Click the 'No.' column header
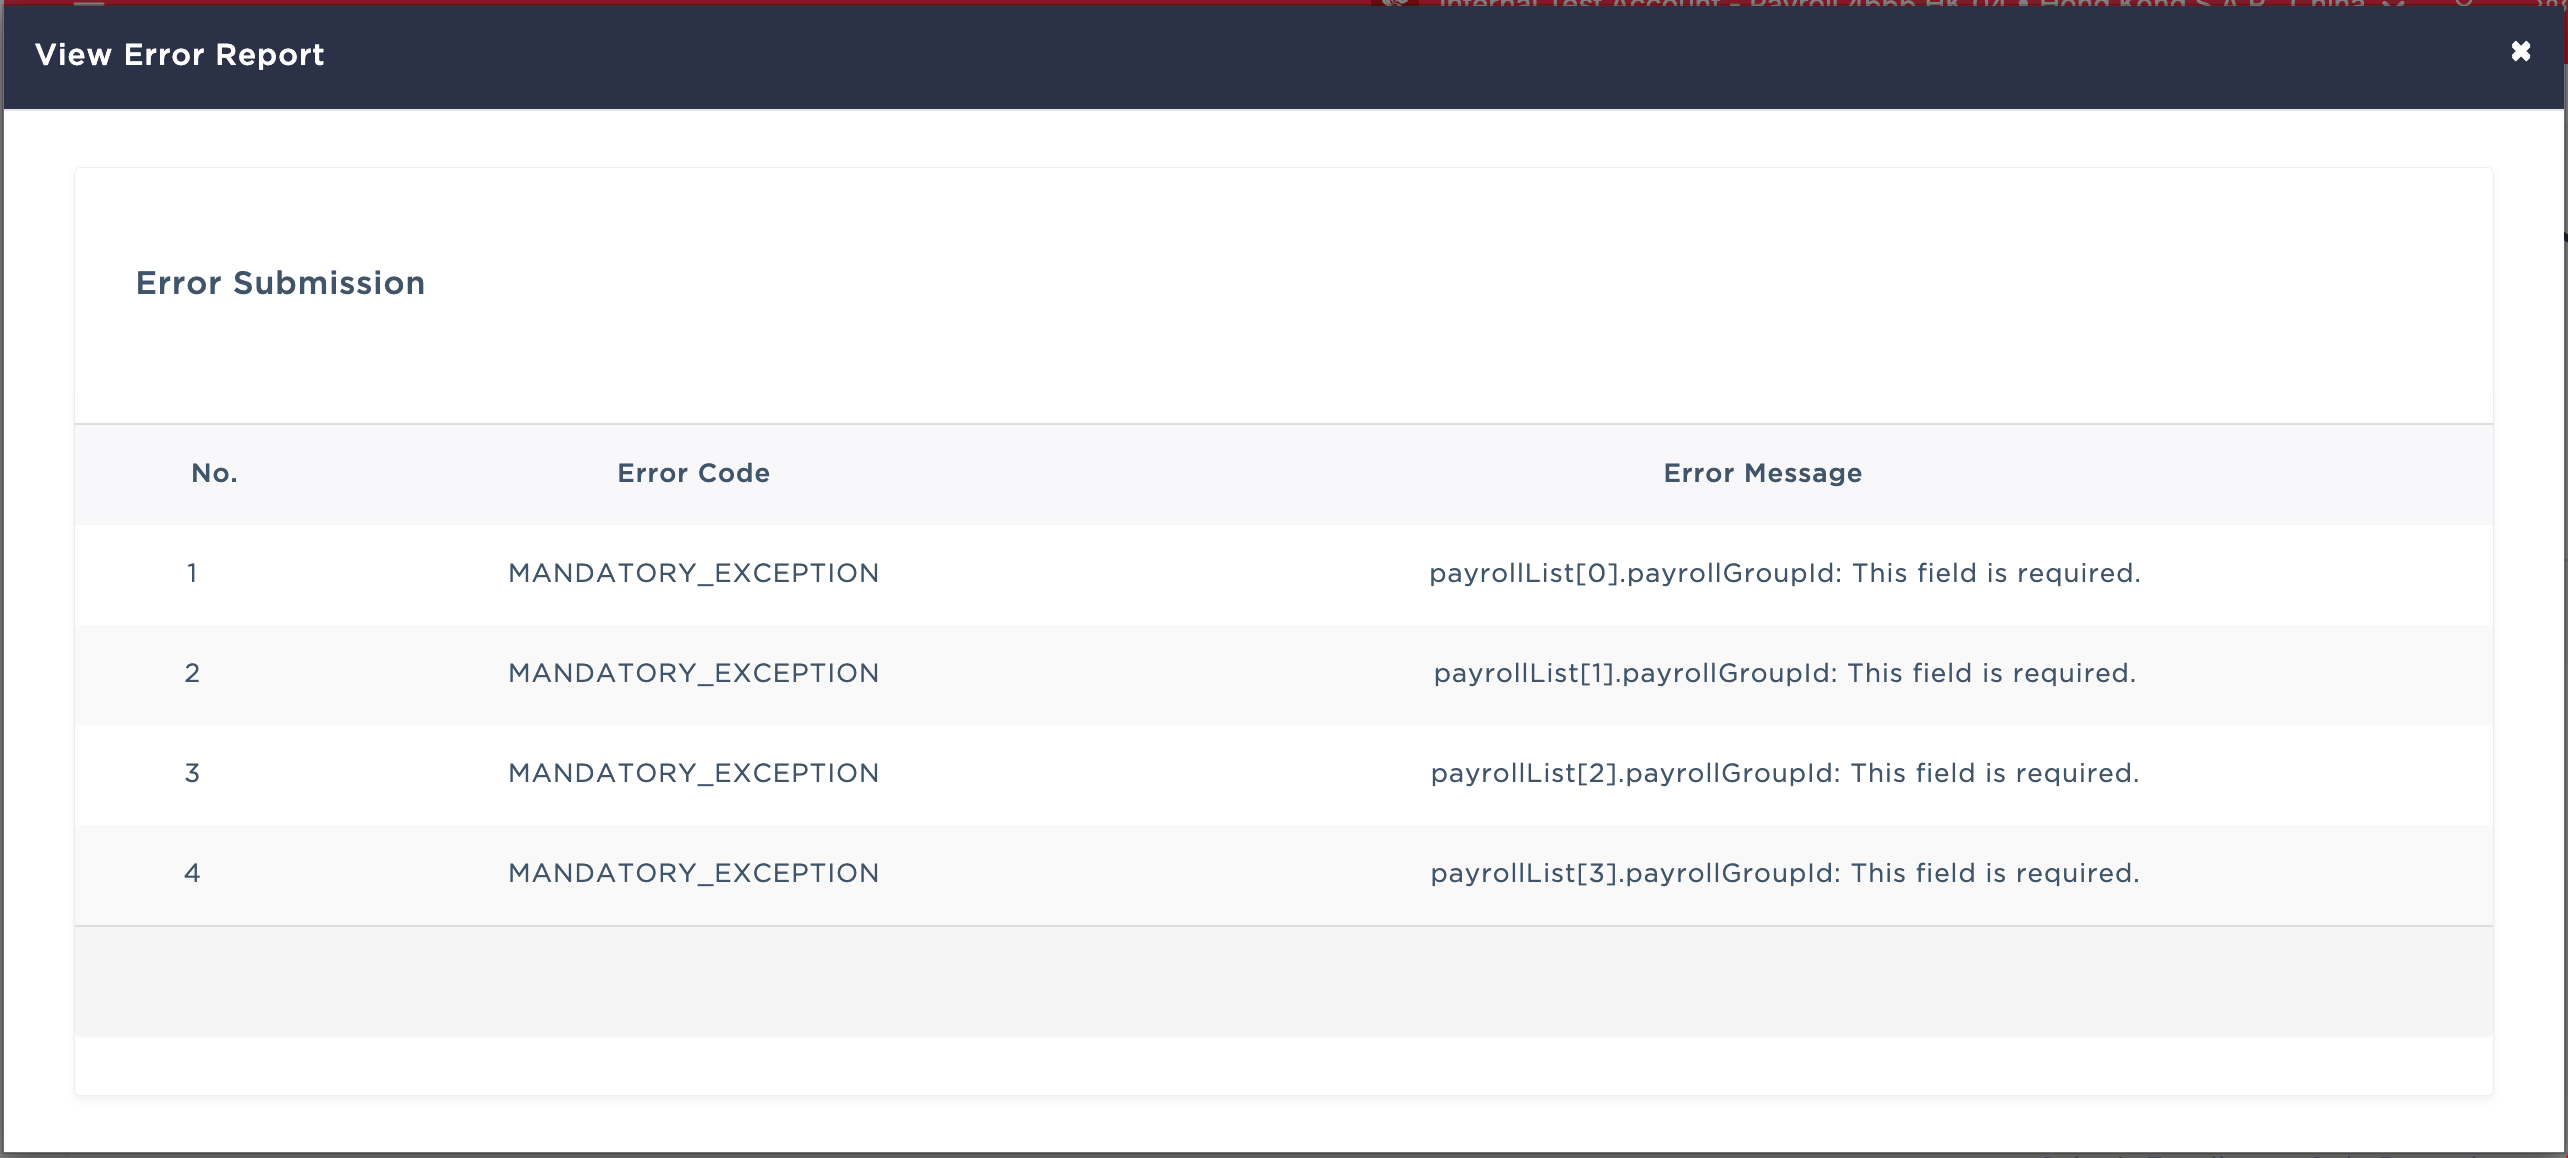 (214, 473)
